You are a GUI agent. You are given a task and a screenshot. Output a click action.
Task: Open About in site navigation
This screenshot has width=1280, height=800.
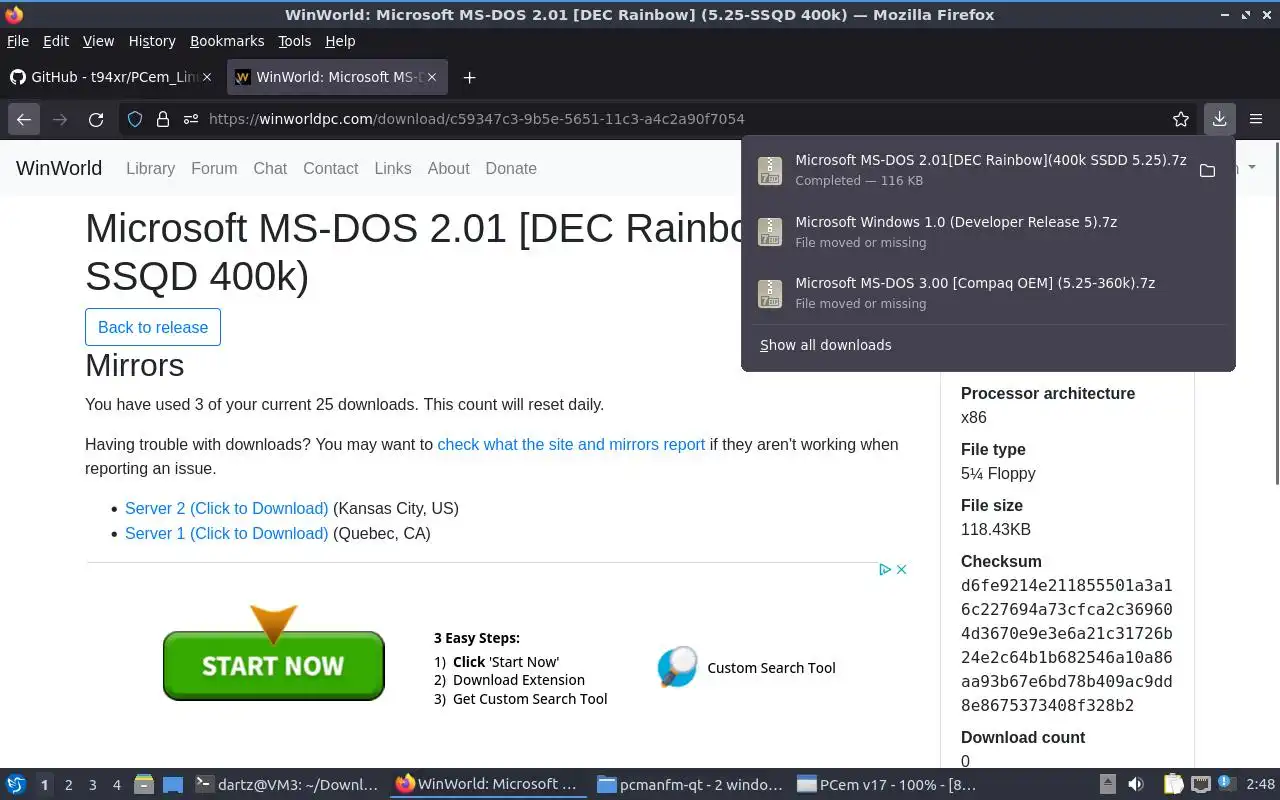click(x=448, y=168)
